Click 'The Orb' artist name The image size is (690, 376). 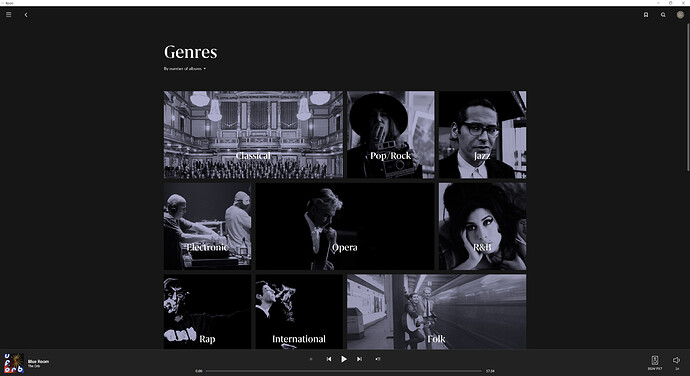point(33,366)
